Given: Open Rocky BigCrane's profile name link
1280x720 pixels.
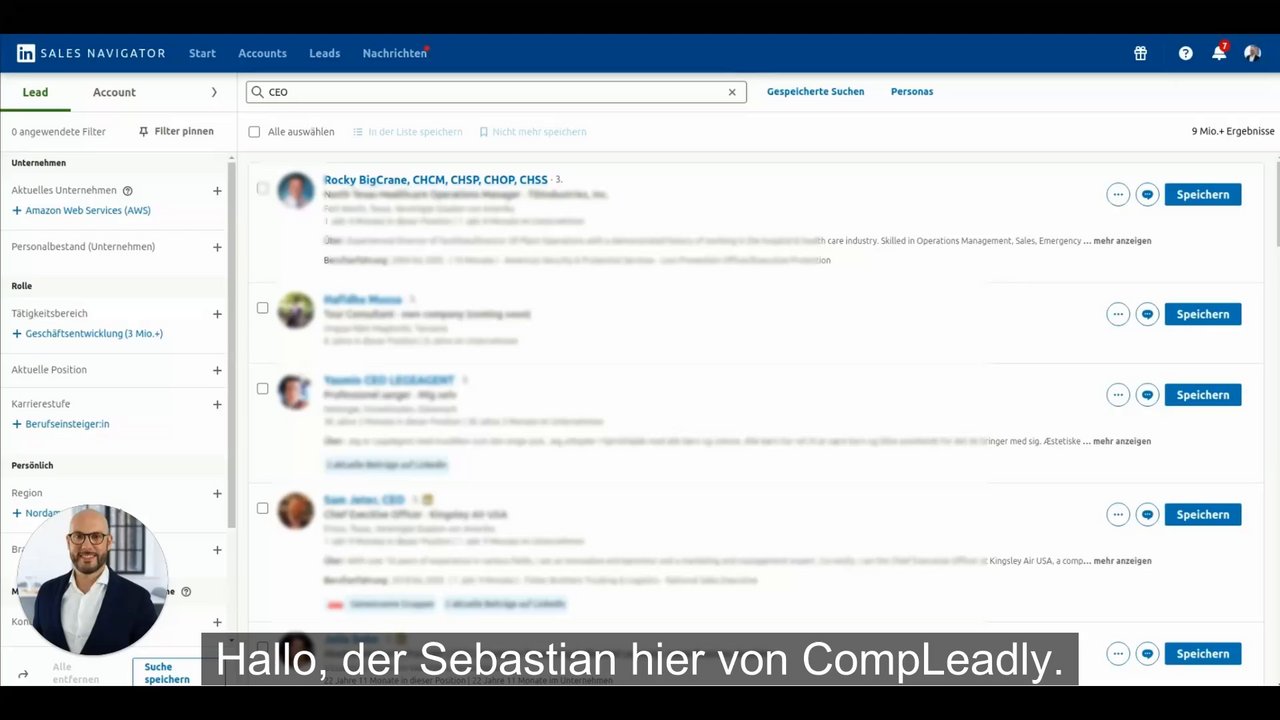Looking at the screenshot, I should pos(436,180).
